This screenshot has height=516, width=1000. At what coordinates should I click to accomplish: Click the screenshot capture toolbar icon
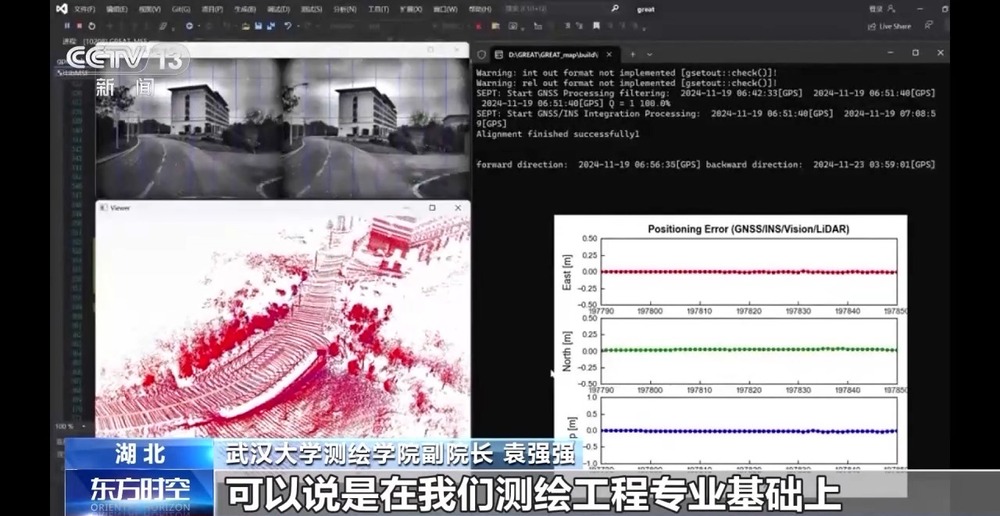513,26
